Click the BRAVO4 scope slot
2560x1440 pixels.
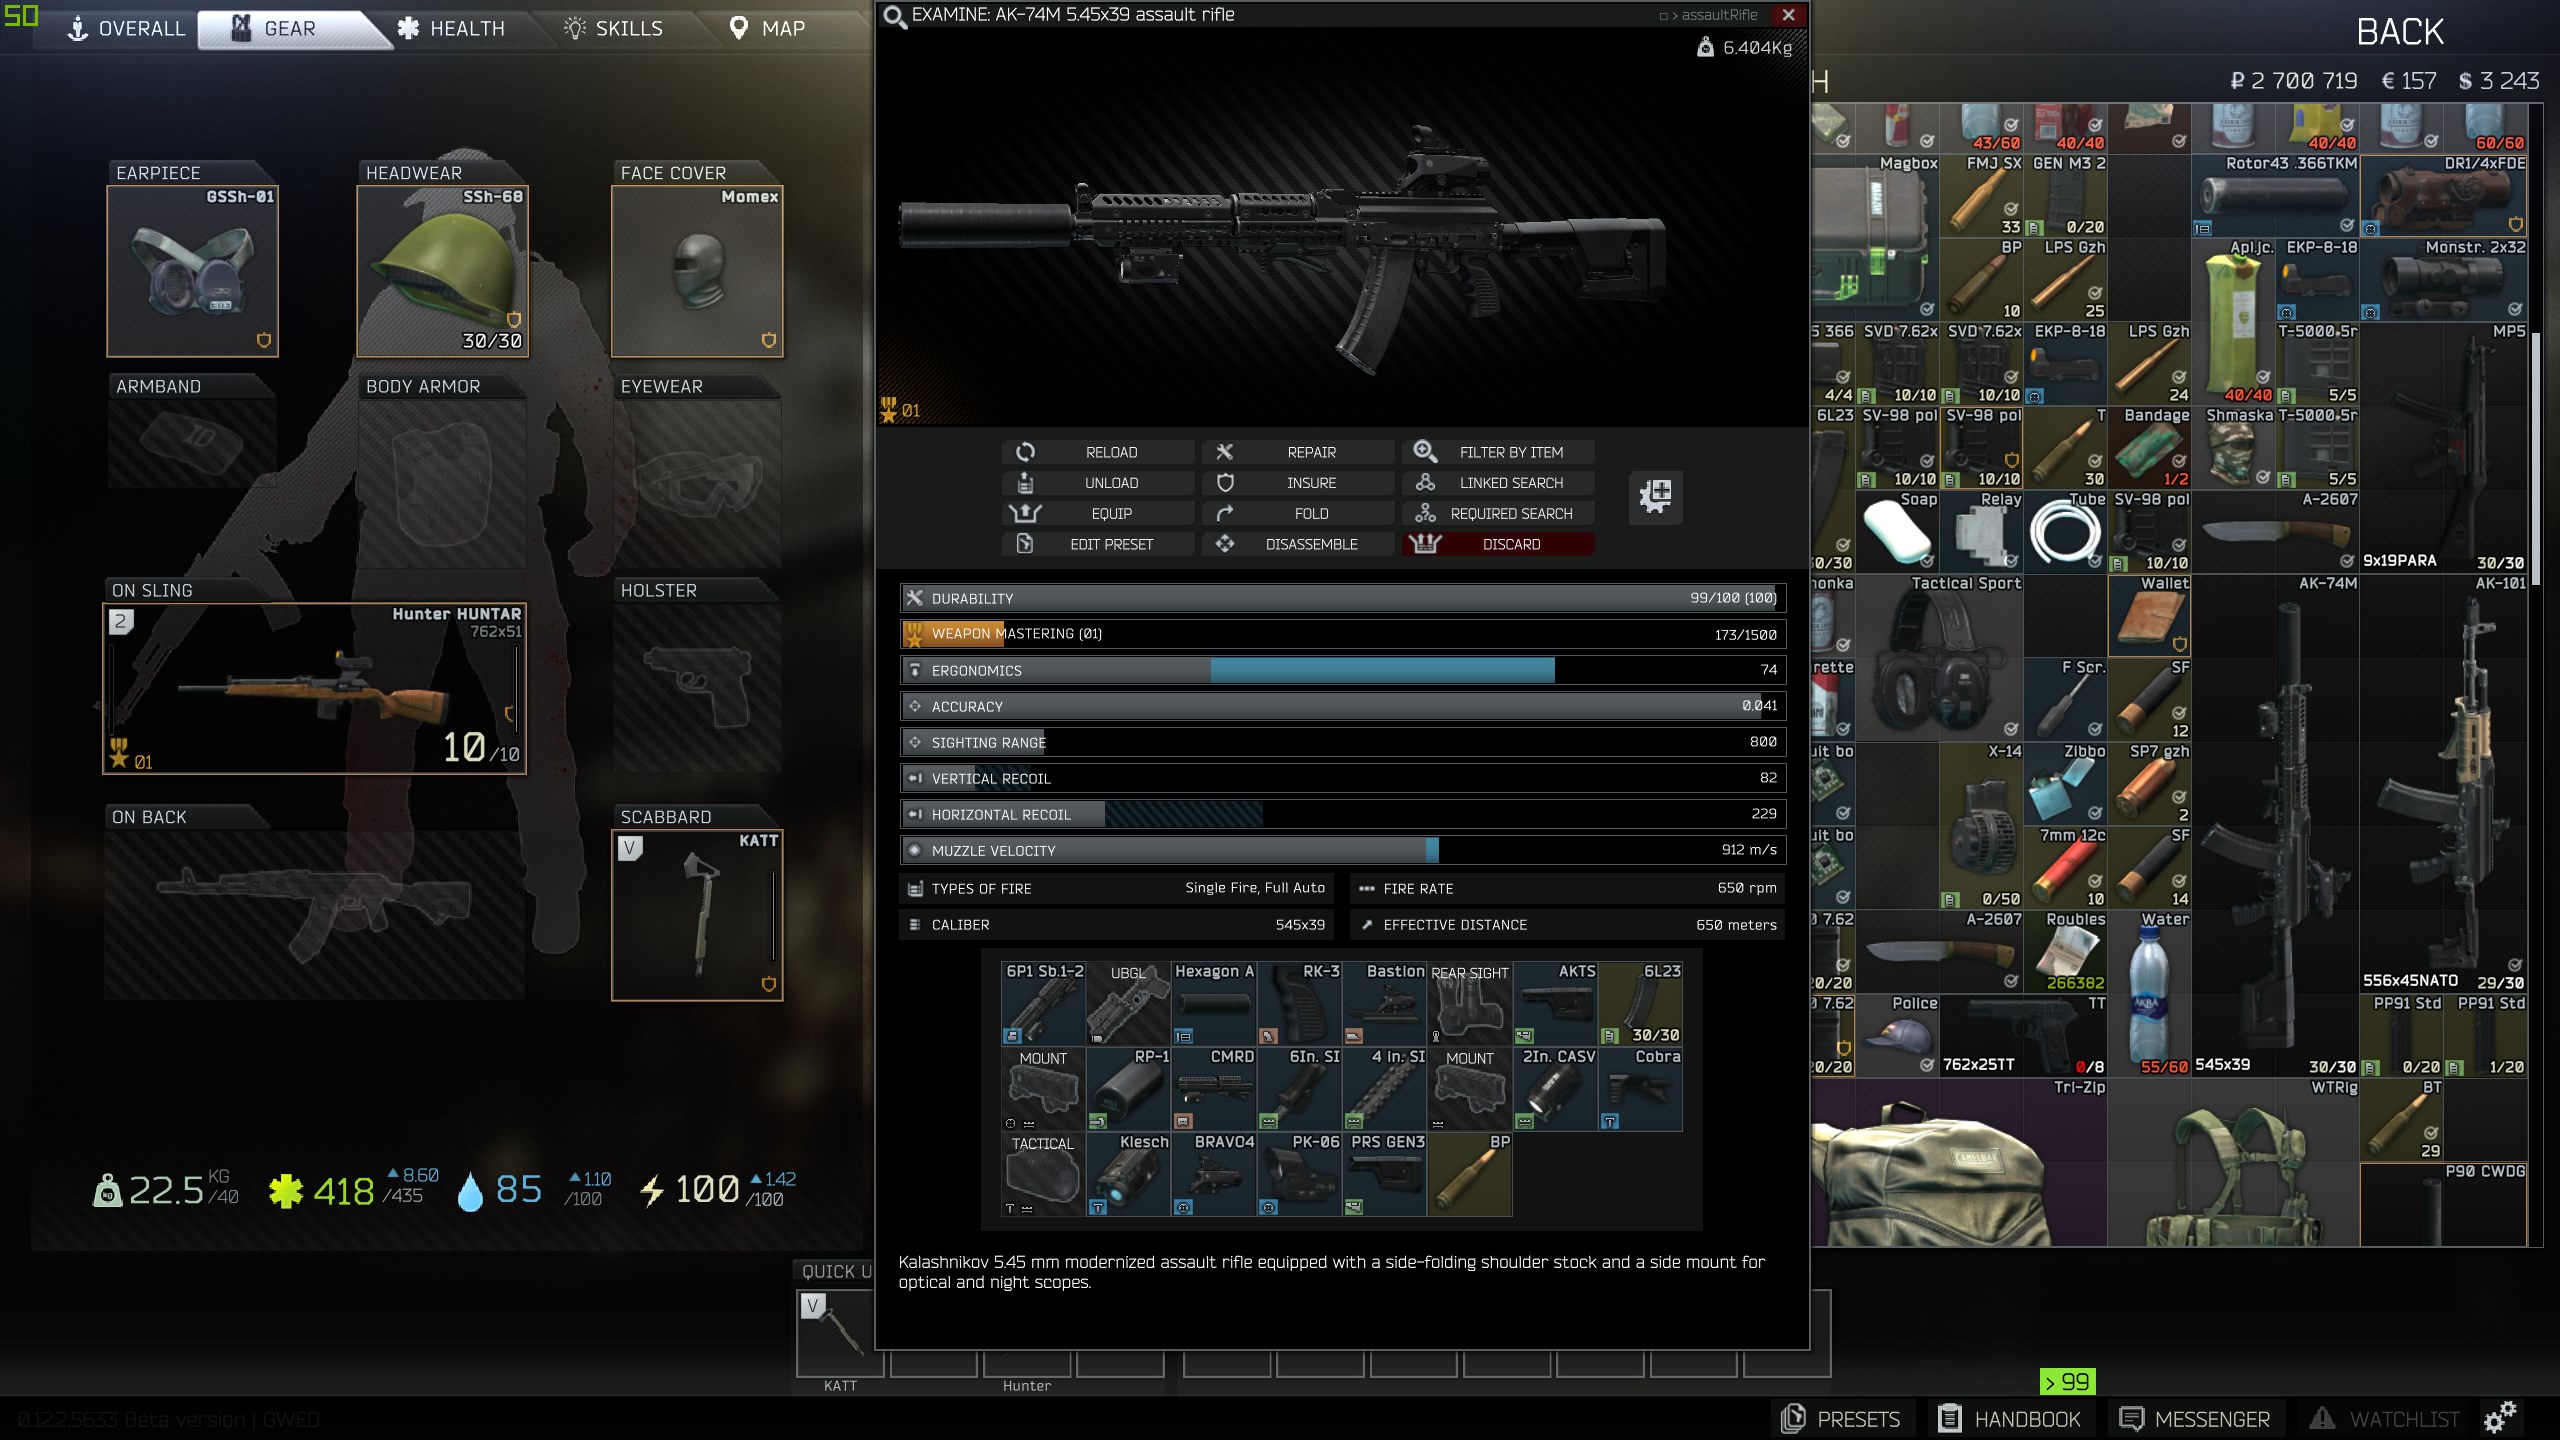(x=1213, y=1174)
